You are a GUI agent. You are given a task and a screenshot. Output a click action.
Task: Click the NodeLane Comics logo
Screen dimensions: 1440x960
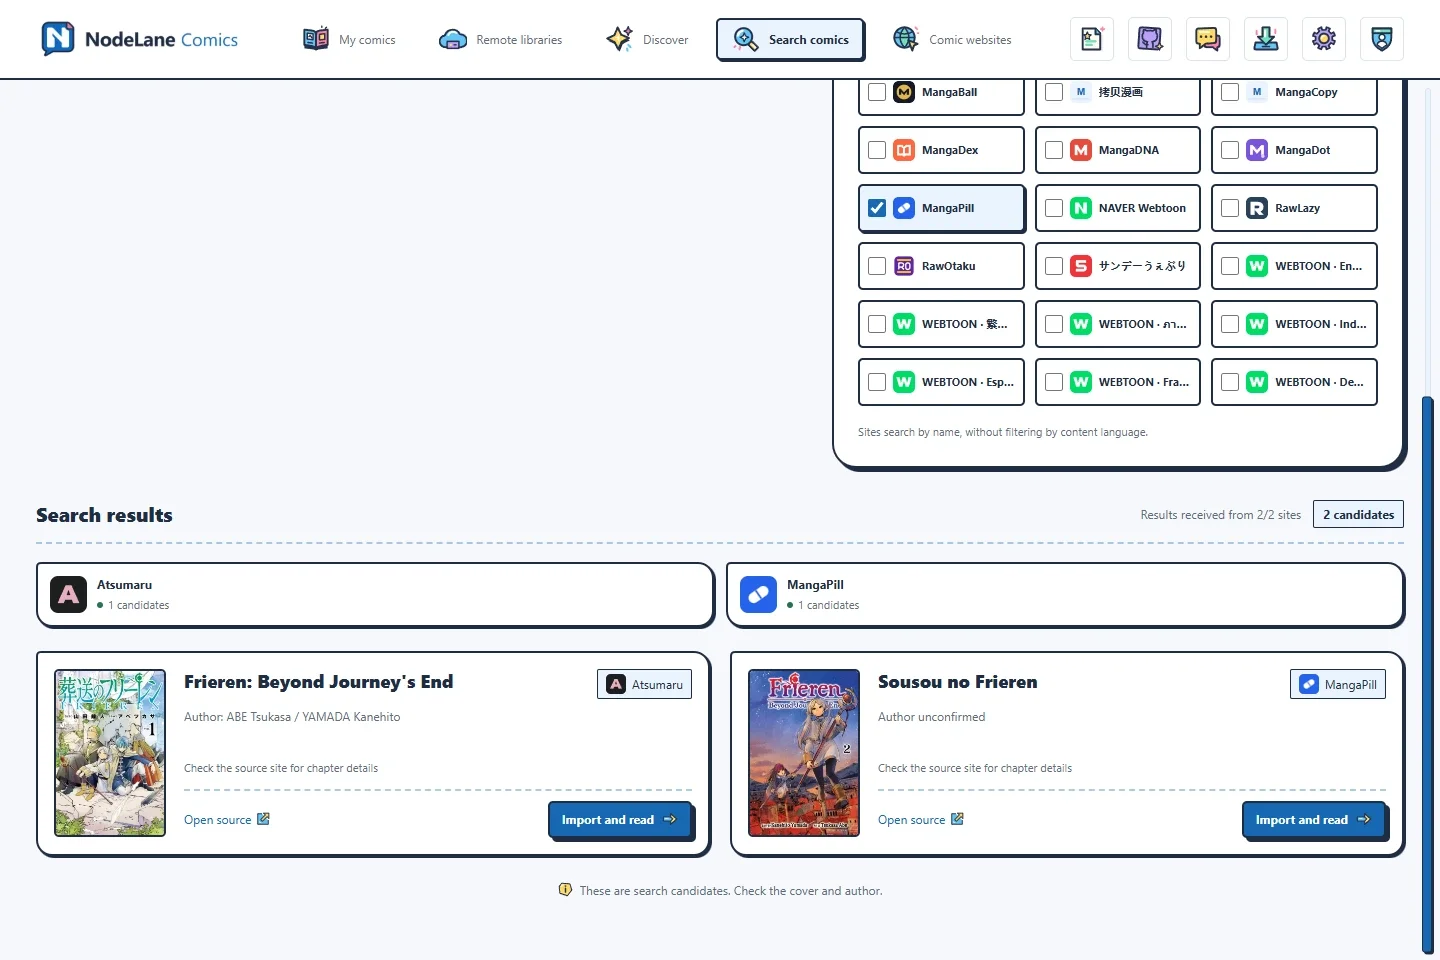coord(139,39)
